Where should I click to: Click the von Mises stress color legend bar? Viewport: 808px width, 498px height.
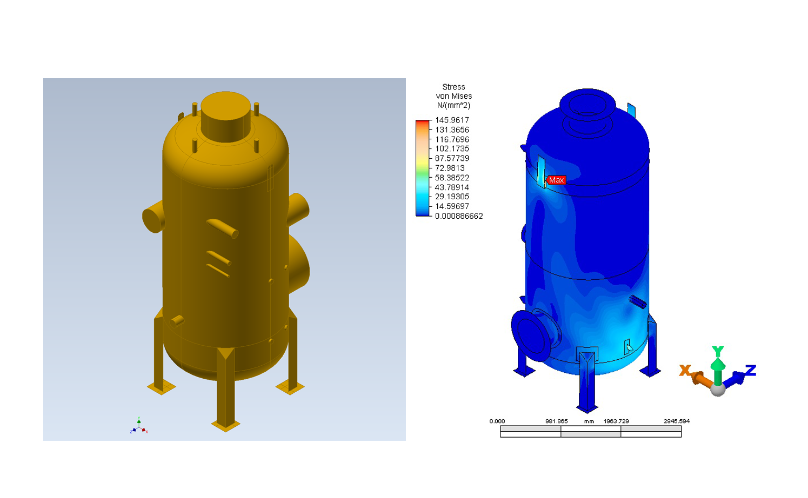click(421, 167)
